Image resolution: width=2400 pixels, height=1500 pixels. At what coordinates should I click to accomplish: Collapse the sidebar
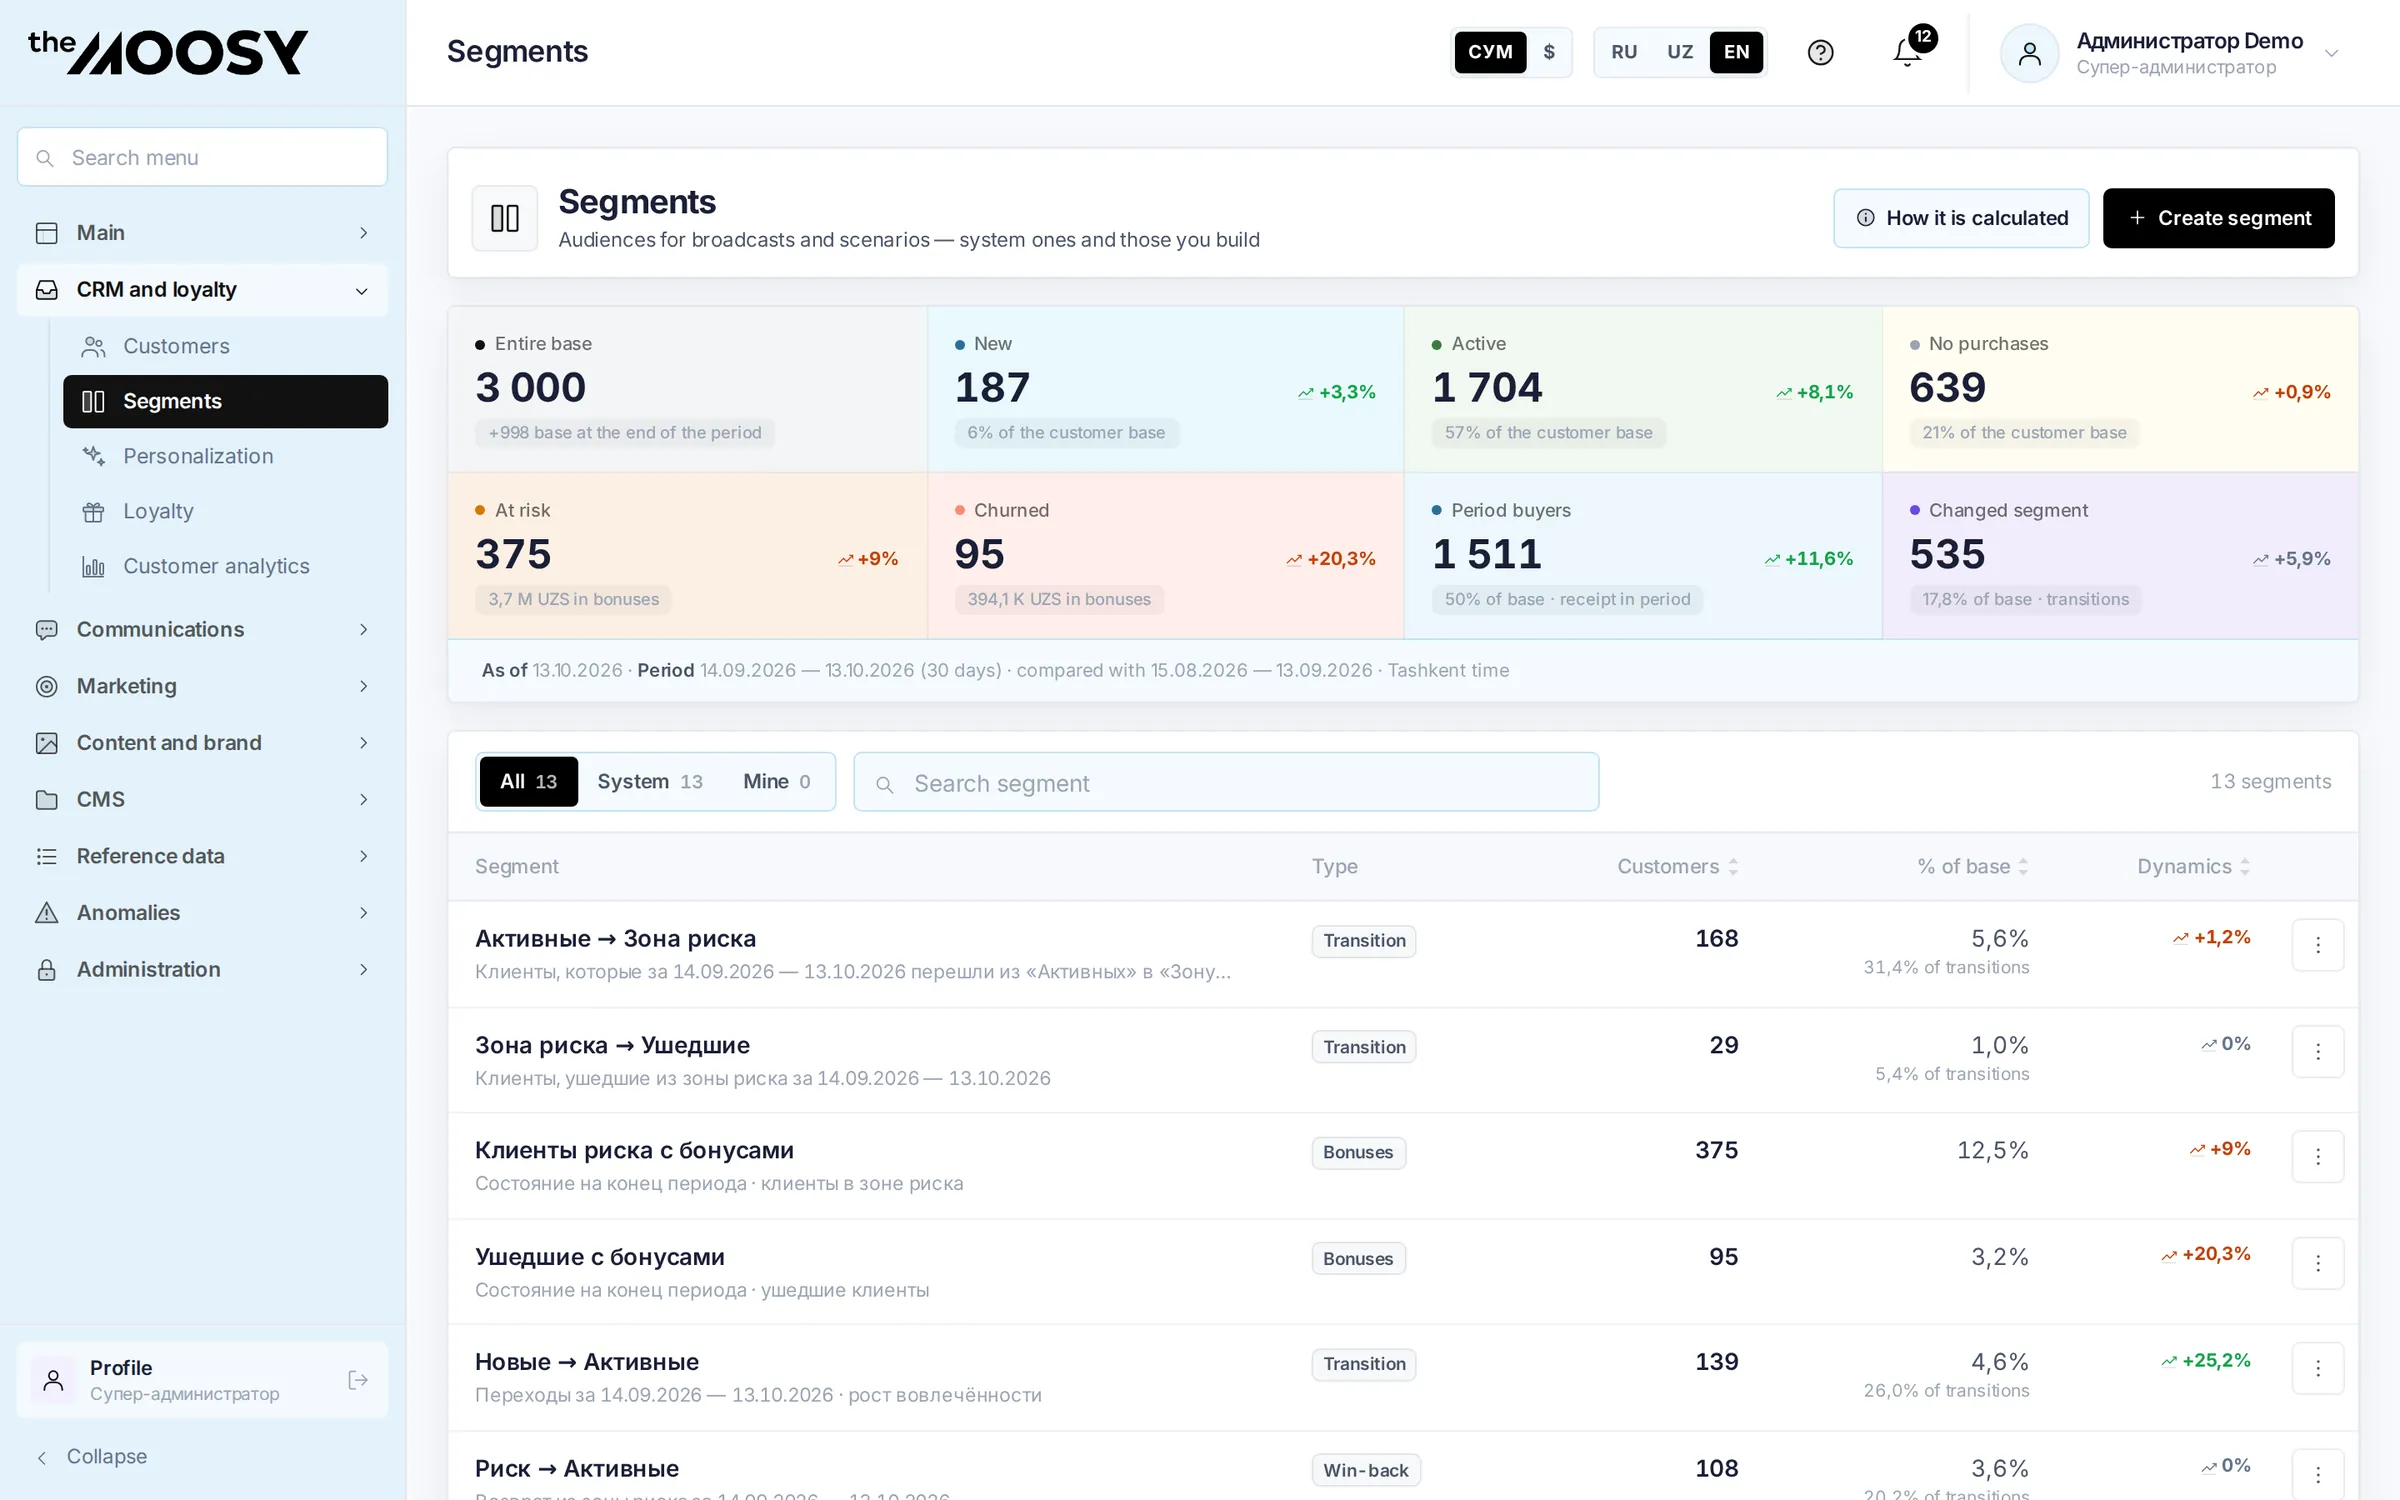pos(92,1456)
